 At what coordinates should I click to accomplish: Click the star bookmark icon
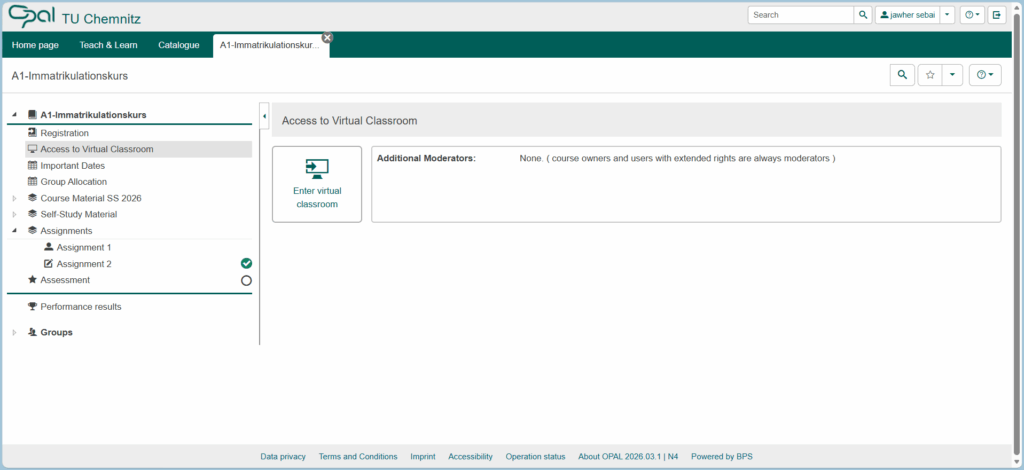(x=930, y=75)
